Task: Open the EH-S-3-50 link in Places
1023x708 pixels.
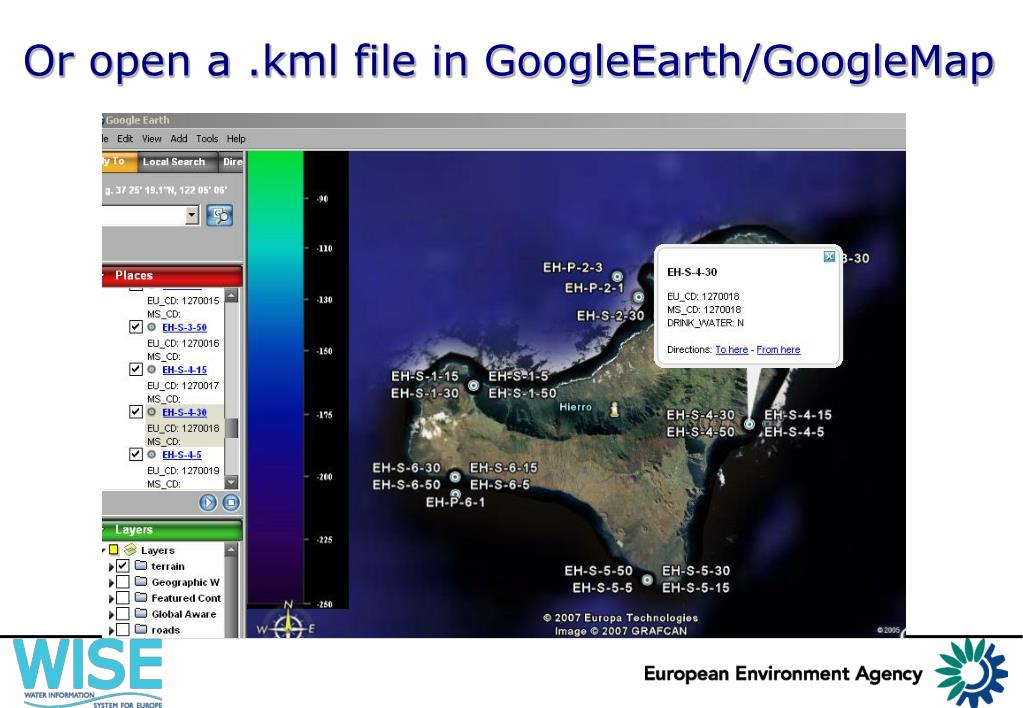Action: pyautogui.click(x=184, y=328)
